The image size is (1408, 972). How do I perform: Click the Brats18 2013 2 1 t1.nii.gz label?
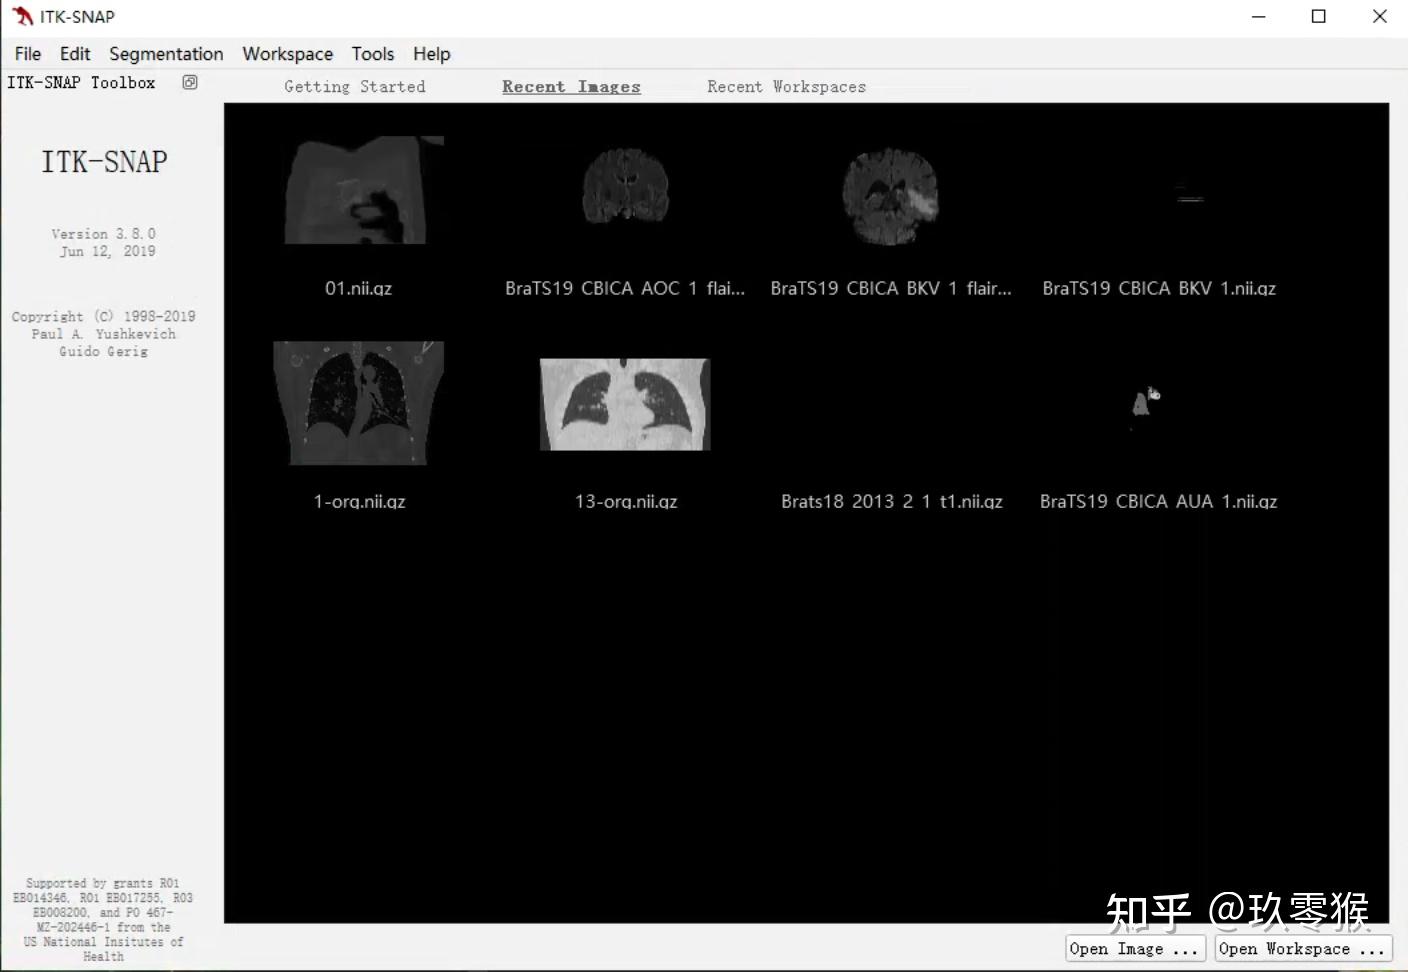(892, 501)
